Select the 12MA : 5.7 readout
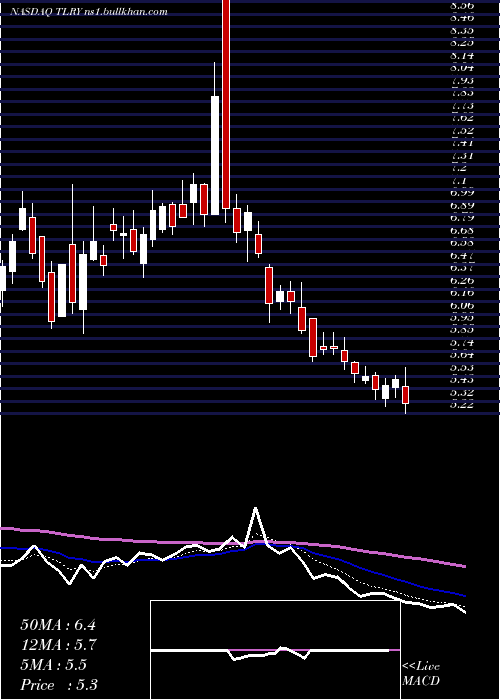 pyautogui.click(x=59, y=645)
